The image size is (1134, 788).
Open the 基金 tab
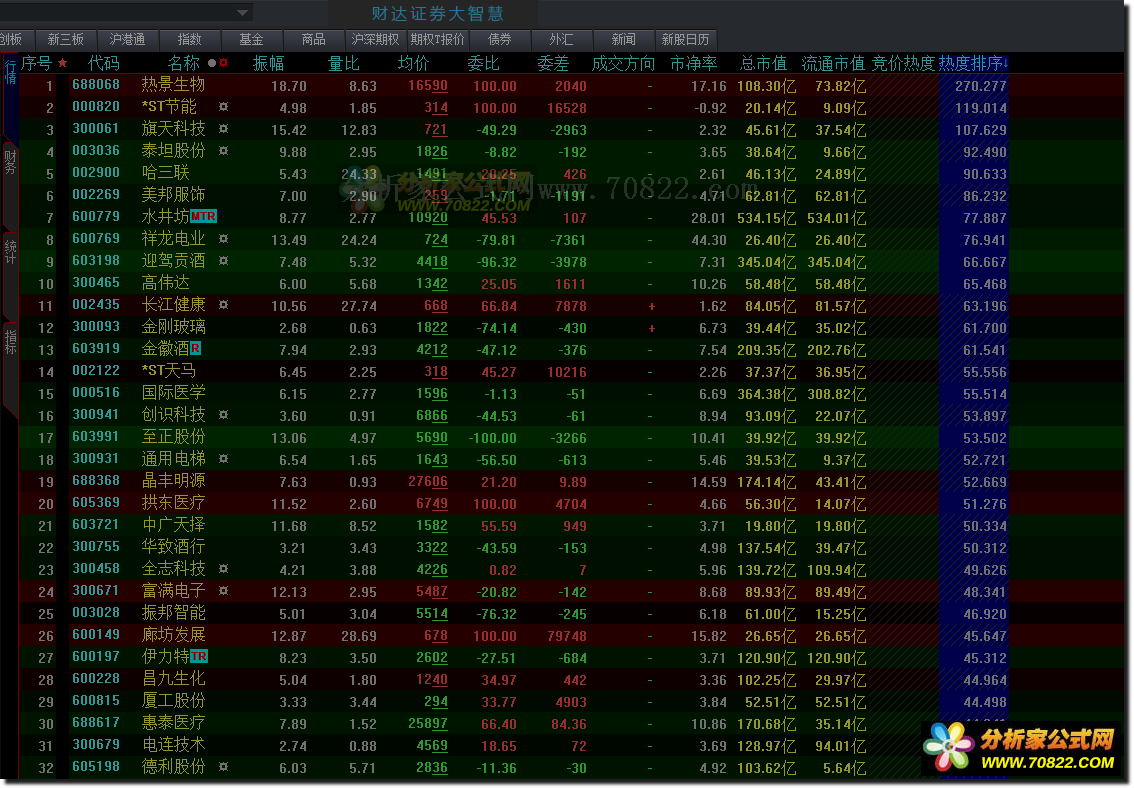pyautogui.click(x=251, y=39)
